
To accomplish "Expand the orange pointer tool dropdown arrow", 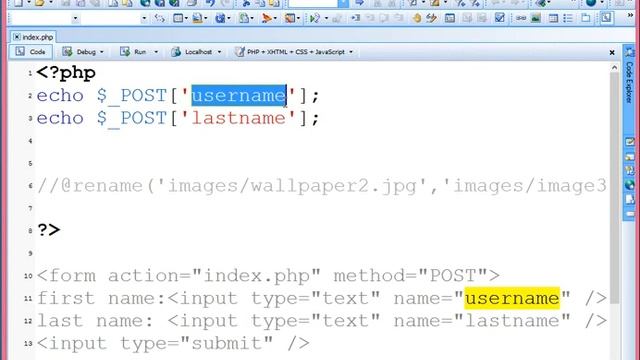I will (x=275, y=18).
